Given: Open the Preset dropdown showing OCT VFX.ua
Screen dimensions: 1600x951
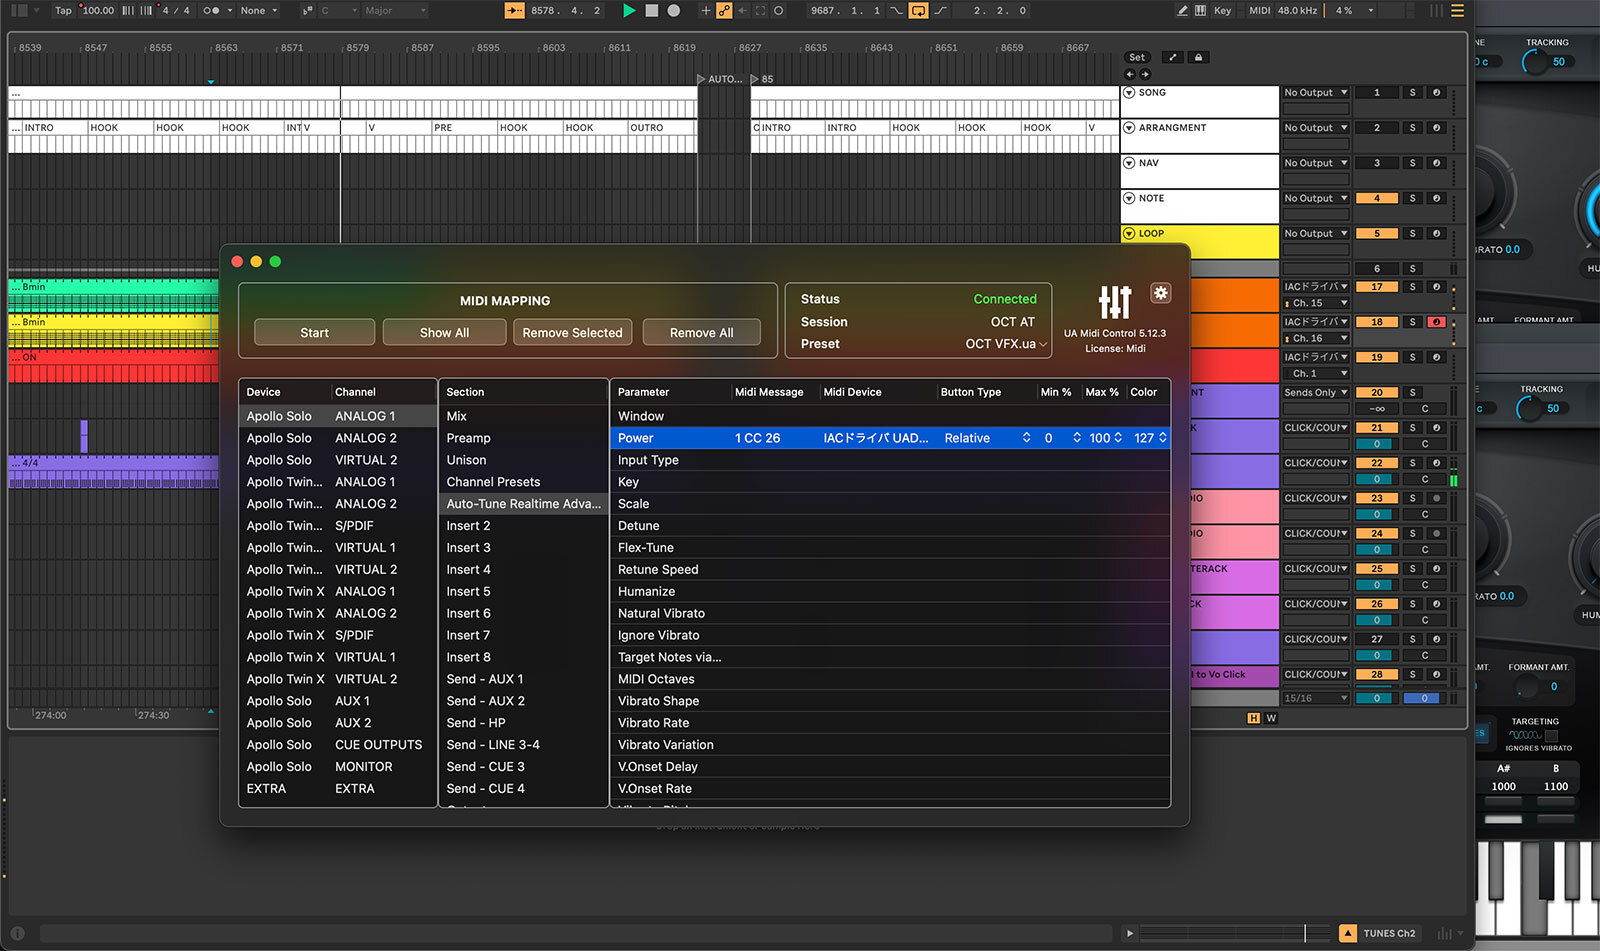Looking at the screenshot, I should pyautogui.click(x=1003, y=343).
